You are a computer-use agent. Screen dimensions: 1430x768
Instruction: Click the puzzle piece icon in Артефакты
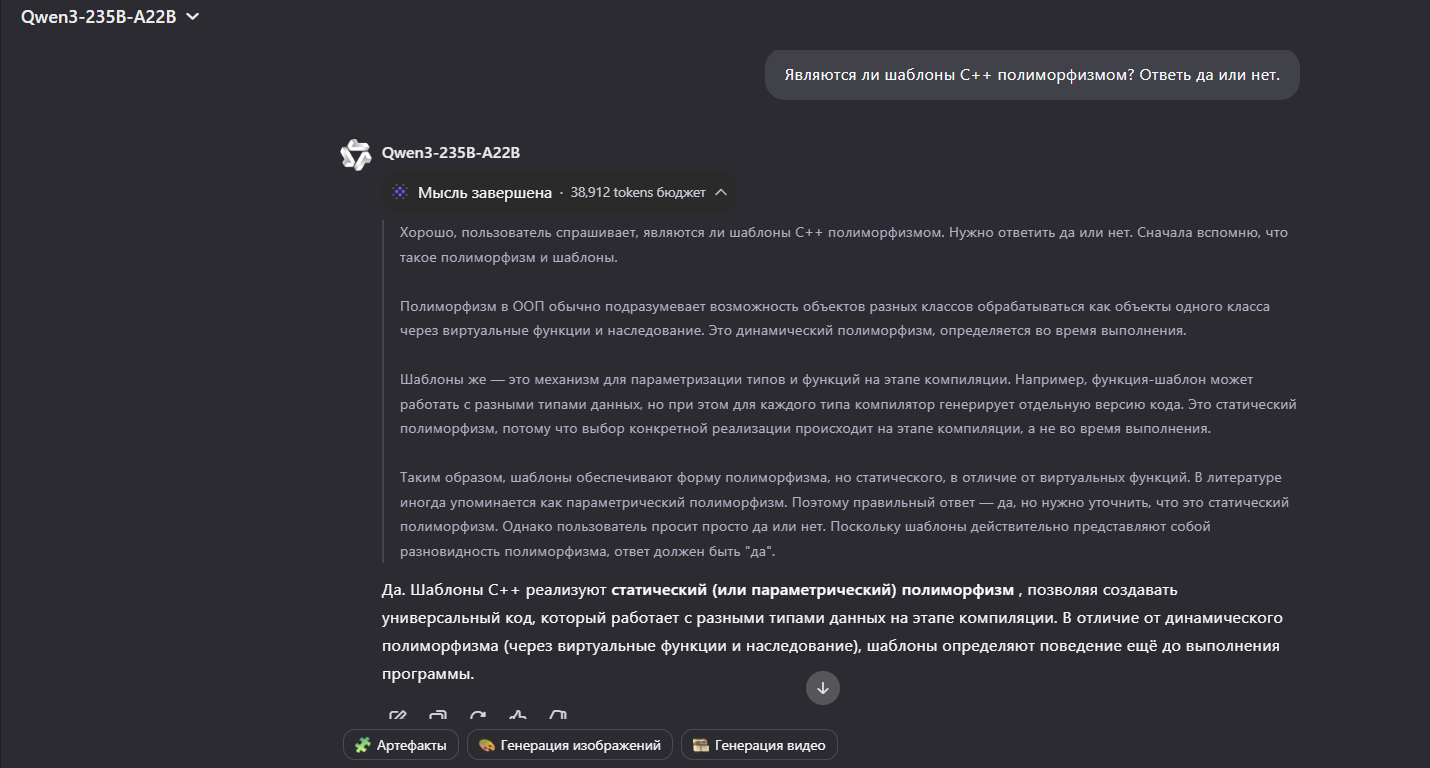(363, 745)
